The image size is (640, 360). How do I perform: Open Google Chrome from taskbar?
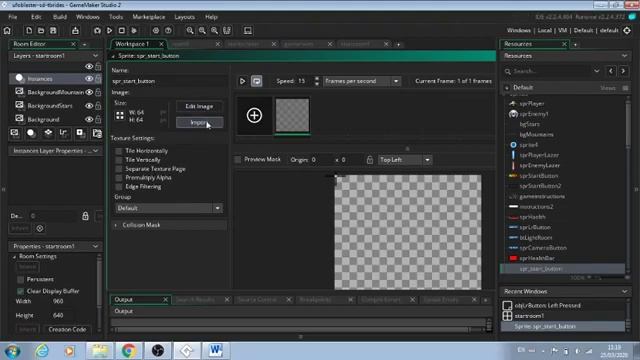pyautogui.click(x=129, y=351)
